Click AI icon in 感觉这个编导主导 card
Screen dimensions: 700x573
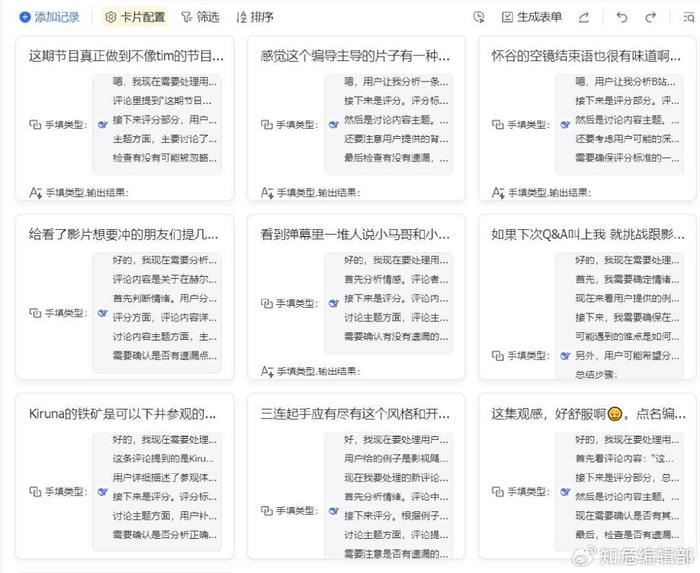pyautogui.click(x=334, y=125)
